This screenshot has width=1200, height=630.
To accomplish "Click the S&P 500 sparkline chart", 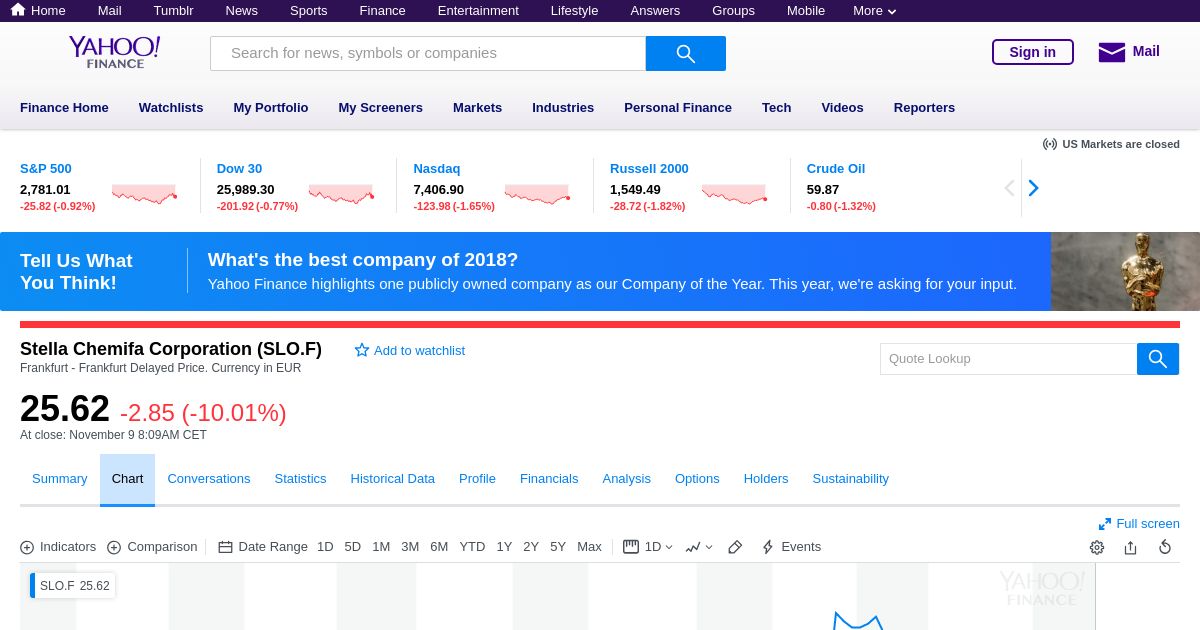I will [x=145, y=194].
